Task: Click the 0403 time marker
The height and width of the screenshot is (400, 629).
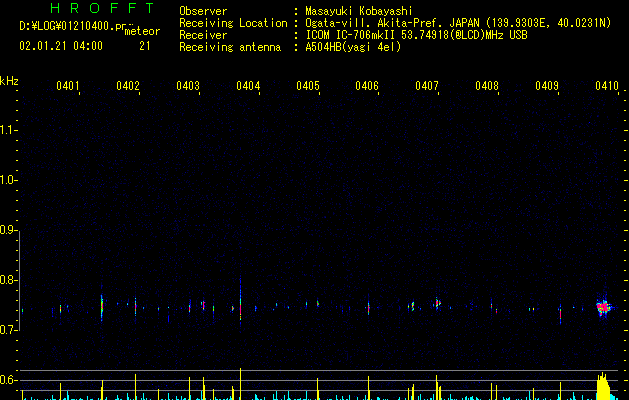Action: tap(188, 86)
